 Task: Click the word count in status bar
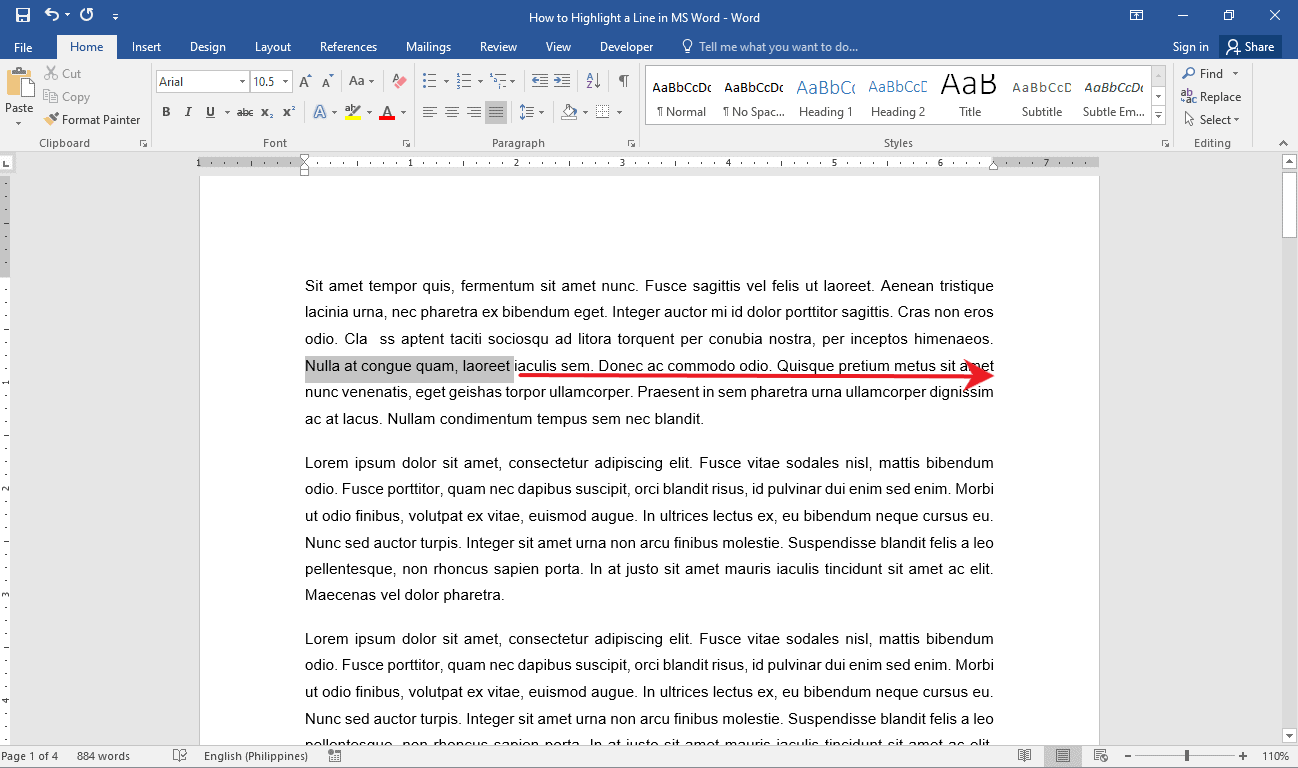(x=102, y=755)
